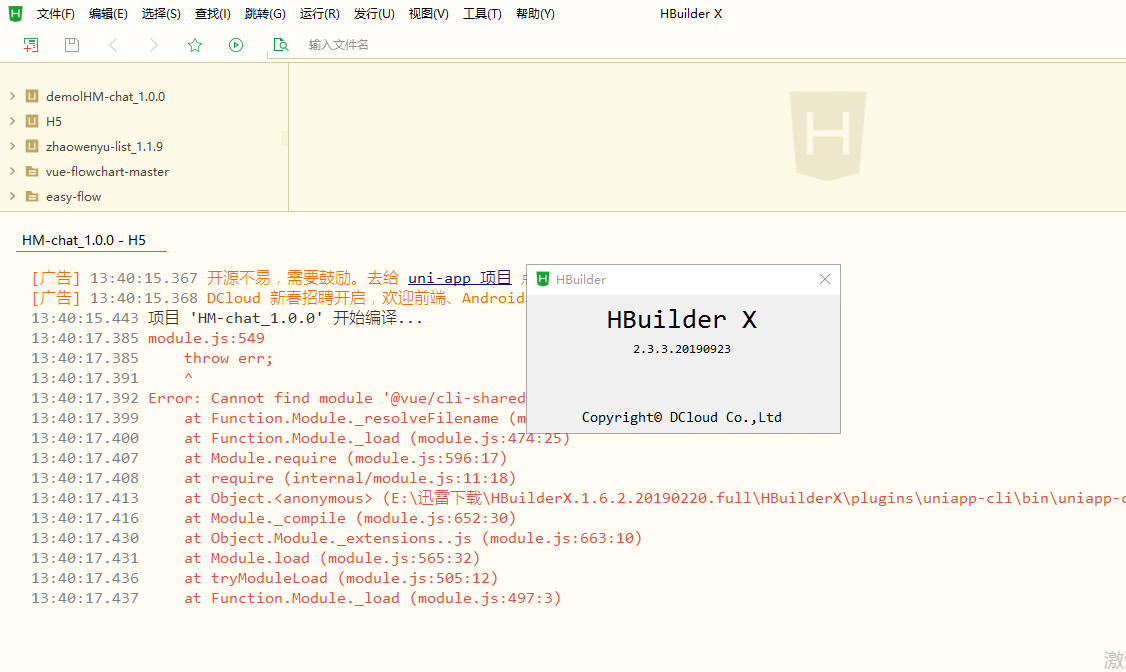1126x672 pixels.
Task: Close the HBuilder About dialog
Action: [x=824, y=279]
